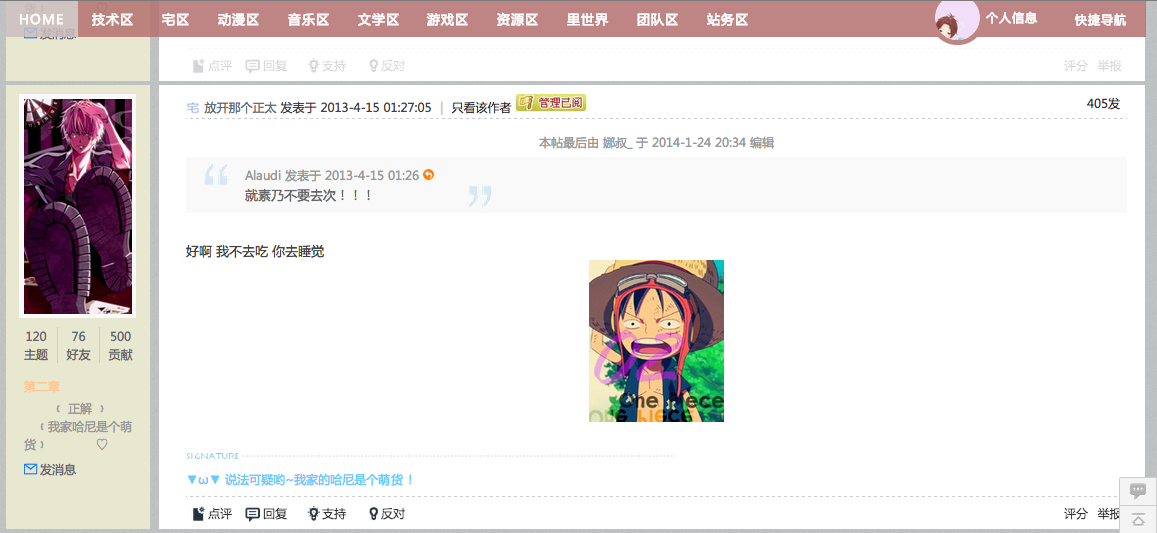Viewport: 1157px width, 533px height.
Task: Click the 支持 support lightbulb icon at bottom
Action: pyautogui.click(x=314, y=514)
